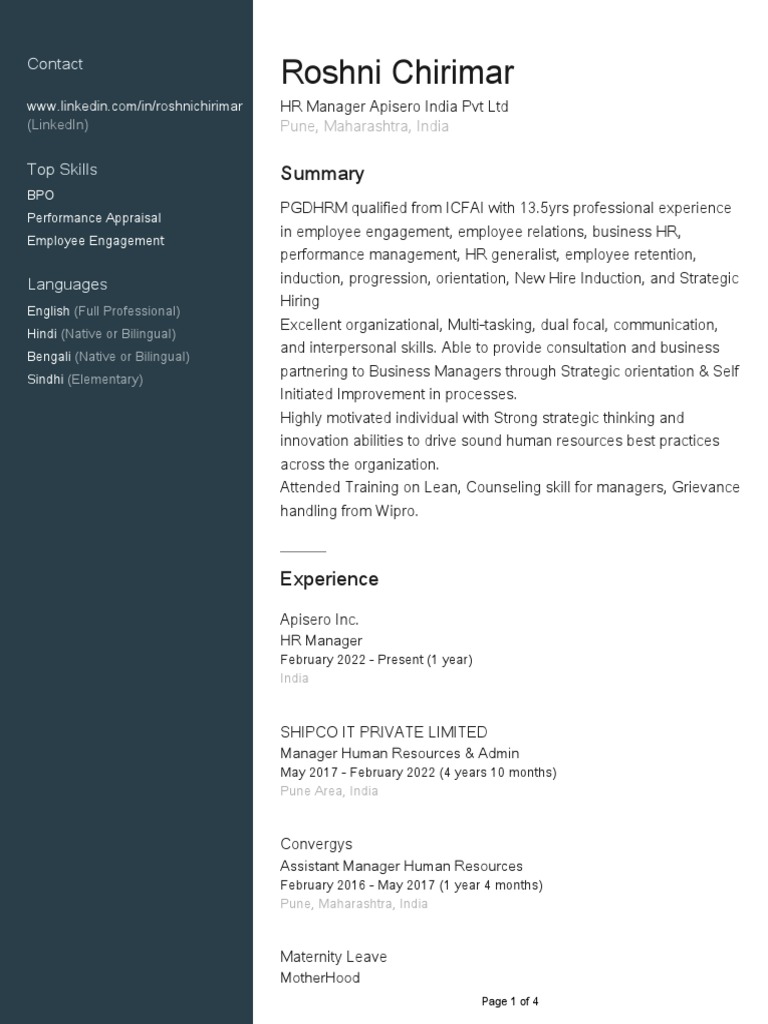The image size is (768, 1024).
Task: Select Performance Appraisal skill text
Action: click(94, 218)
